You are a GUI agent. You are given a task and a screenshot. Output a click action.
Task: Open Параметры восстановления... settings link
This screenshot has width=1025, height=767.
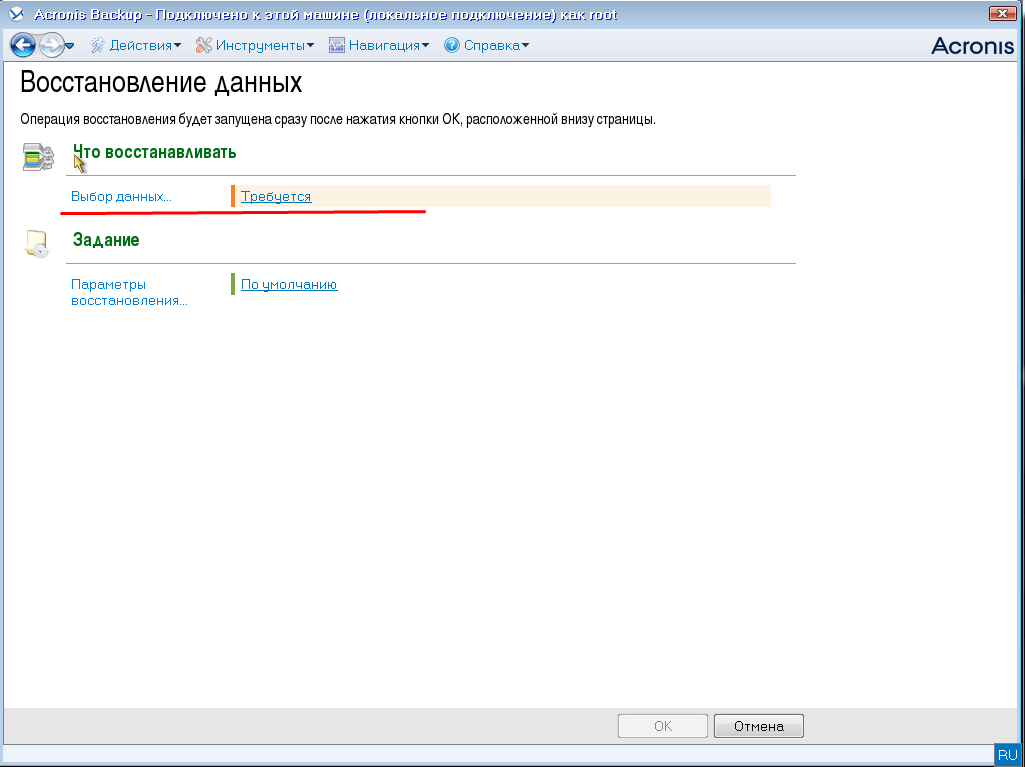click(129, 292)
